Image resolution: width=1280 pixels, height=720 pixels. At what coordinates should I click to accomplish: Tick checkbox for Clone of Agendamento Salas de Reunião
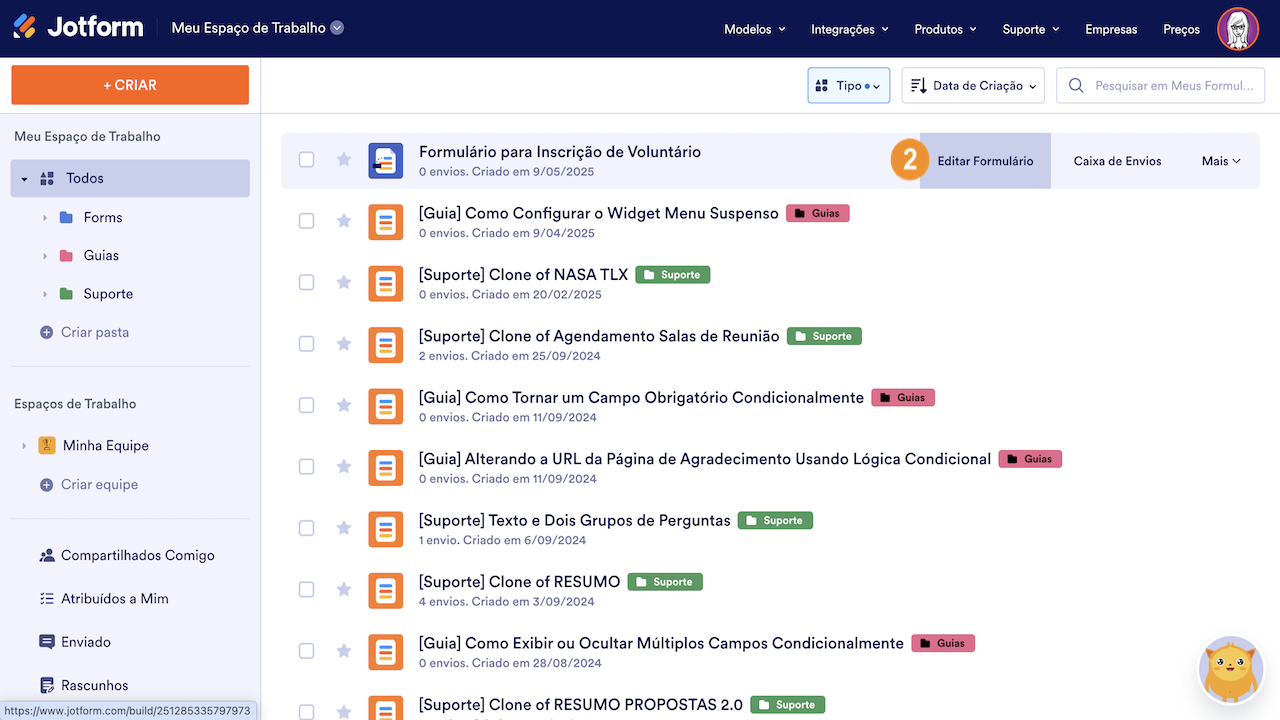pyautogui.click(x=307, y=344)
